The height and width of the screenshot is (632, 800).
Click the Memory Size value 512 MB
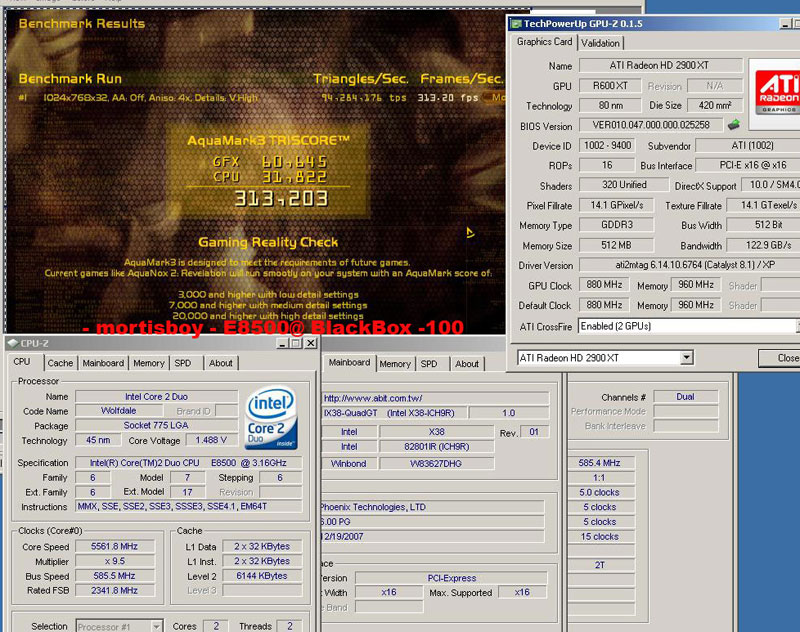pos(616,245)
